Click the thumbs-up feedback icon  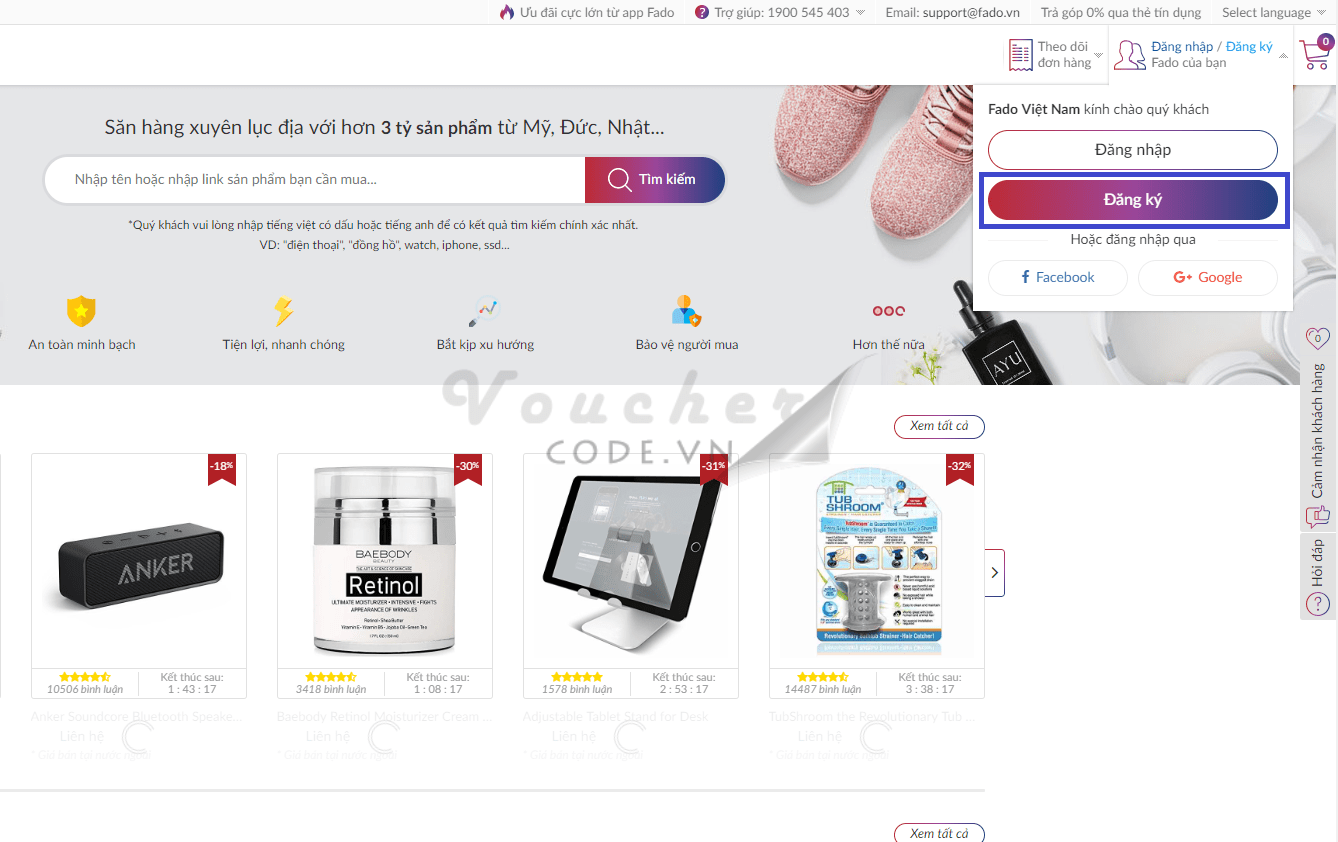coord(1317,517)
